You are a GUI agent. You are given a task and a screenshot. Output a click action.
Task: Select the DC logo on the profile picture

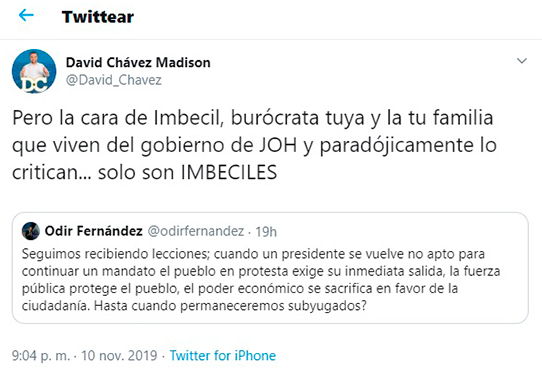pyautogui.click(x=34, y=85)
